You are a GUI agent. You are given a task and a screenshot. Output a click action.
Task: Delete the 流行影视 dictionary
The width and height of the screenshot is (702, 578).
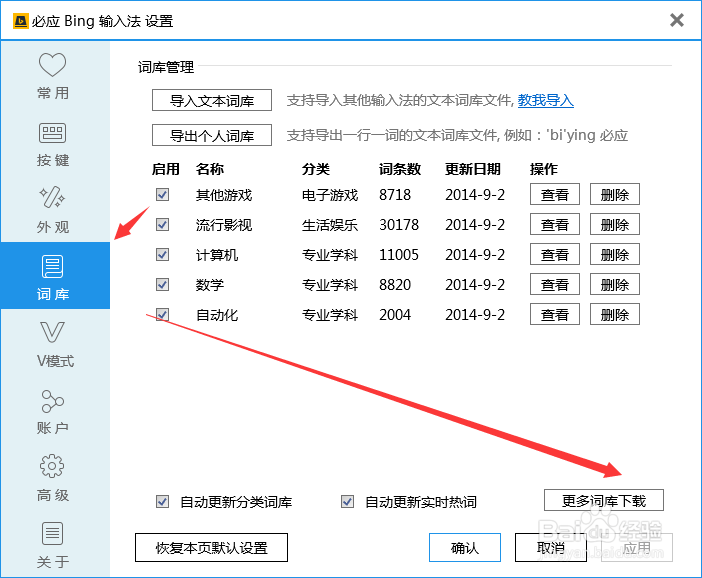pyautogui.click(x=615, y=224)
